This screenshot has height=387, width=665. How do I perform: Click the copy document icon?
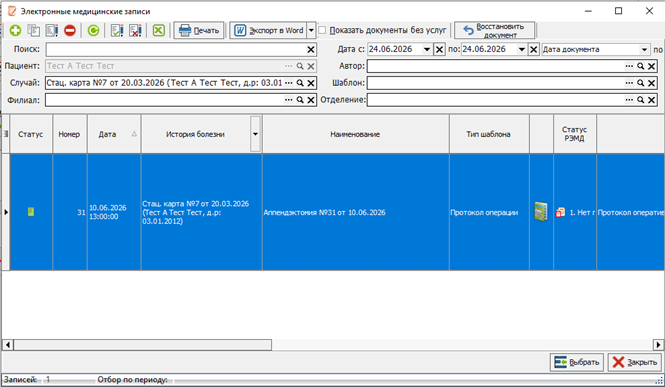point(34,31)
